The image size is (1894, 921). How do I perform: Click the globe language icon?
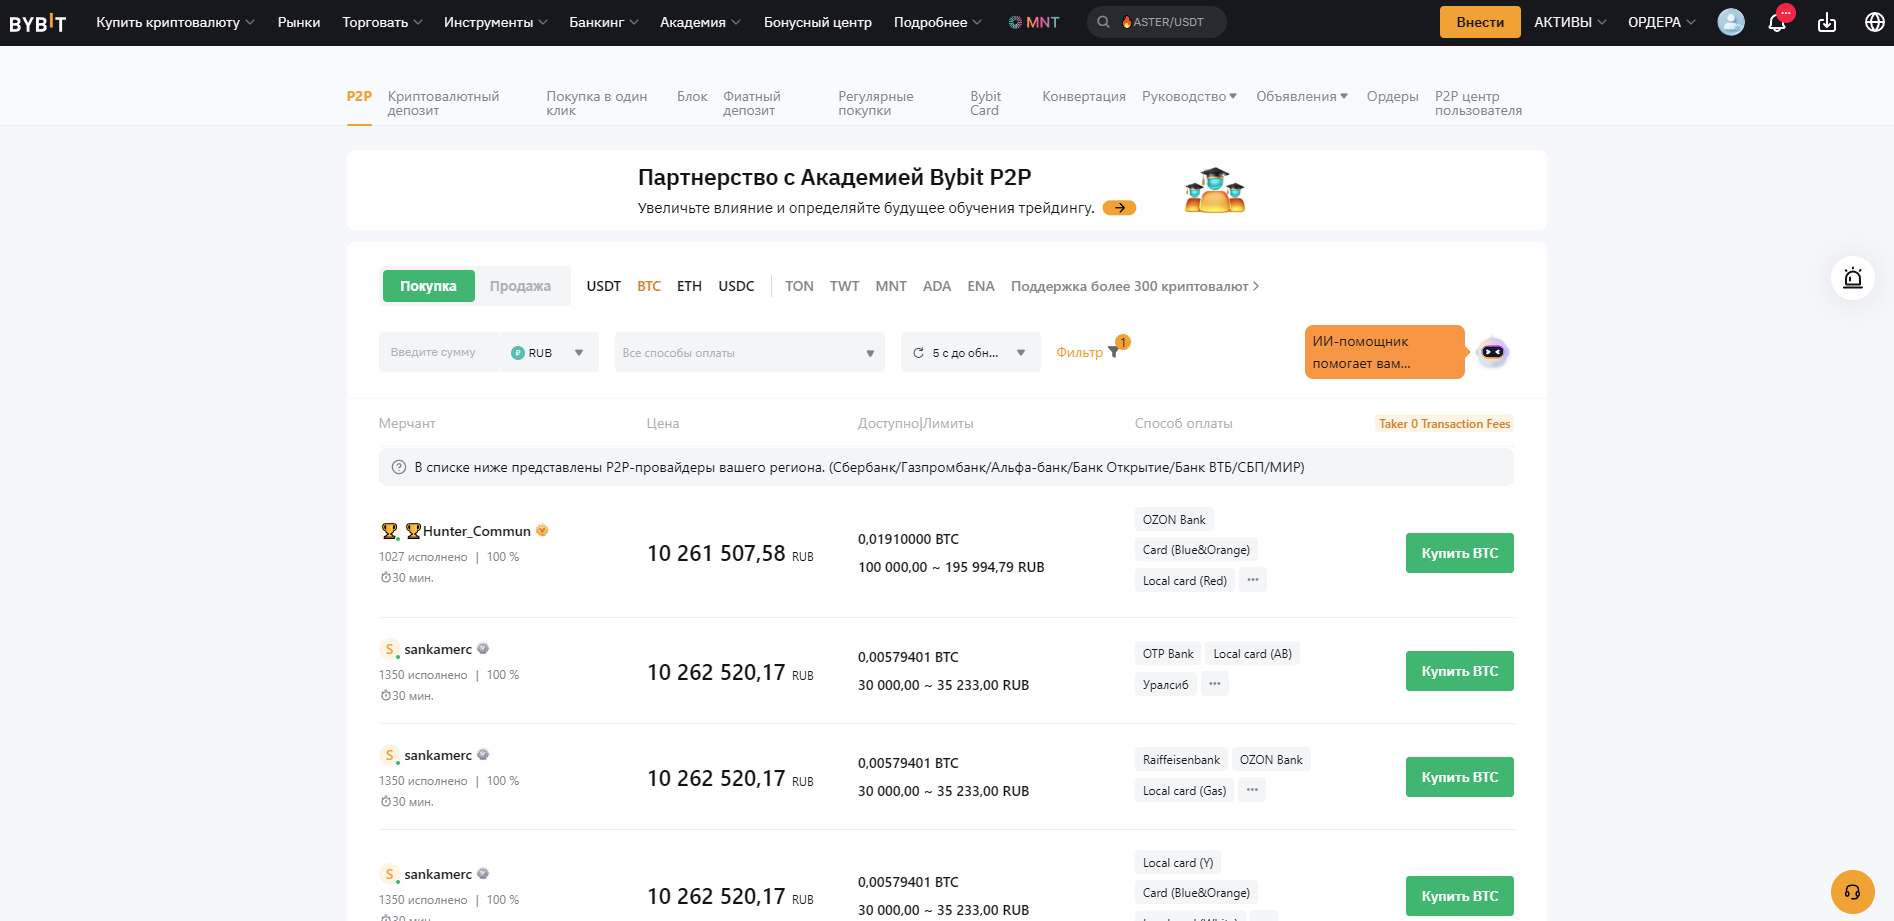click(1875, 21)
